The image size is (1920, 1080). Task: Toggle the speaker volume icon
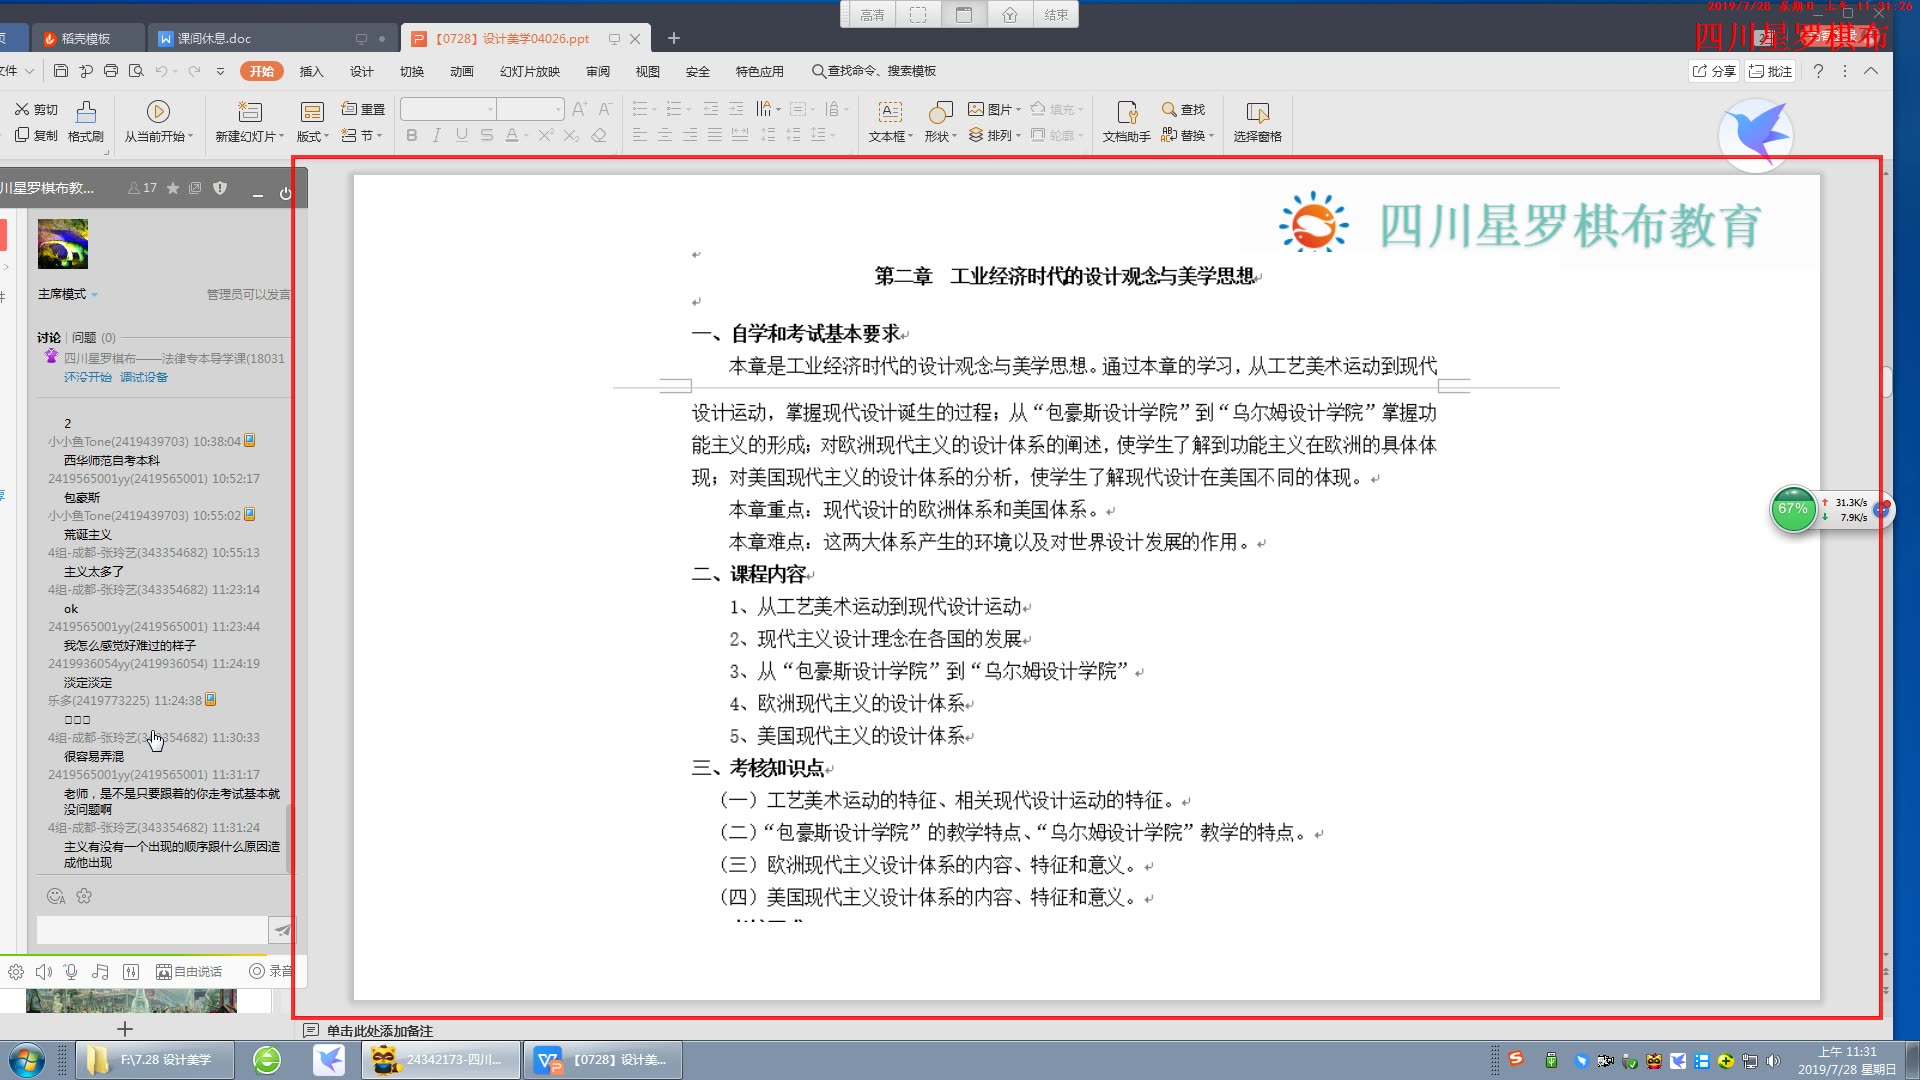pyautogui.click(x=44, y=972)
